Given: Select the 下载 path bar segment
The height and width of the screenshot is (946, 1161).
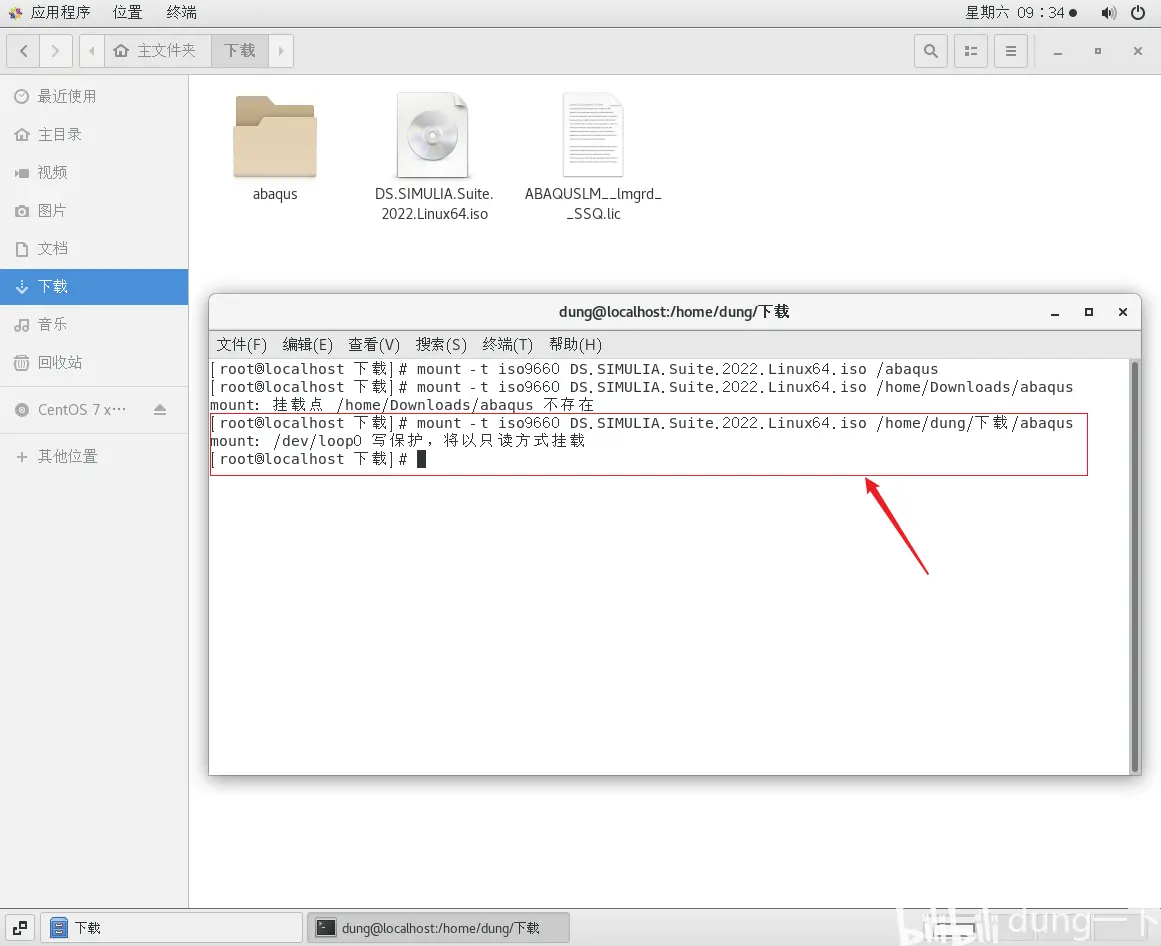Looking at the screenshot, I should point(240,51).
